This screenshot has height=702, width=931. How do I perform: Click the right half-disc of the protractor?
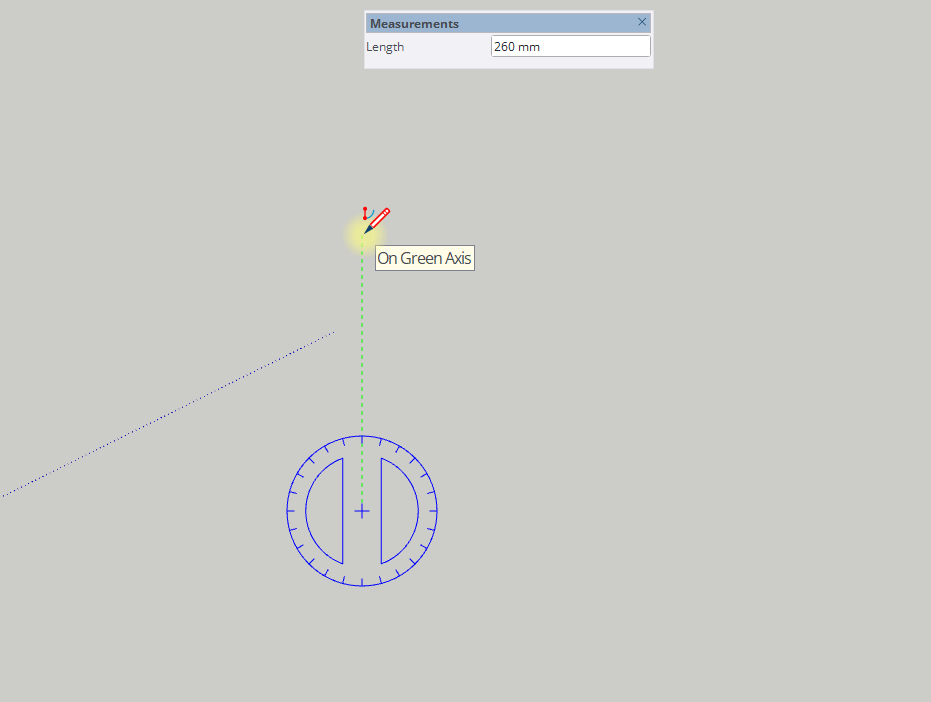(x=400, y=511)
